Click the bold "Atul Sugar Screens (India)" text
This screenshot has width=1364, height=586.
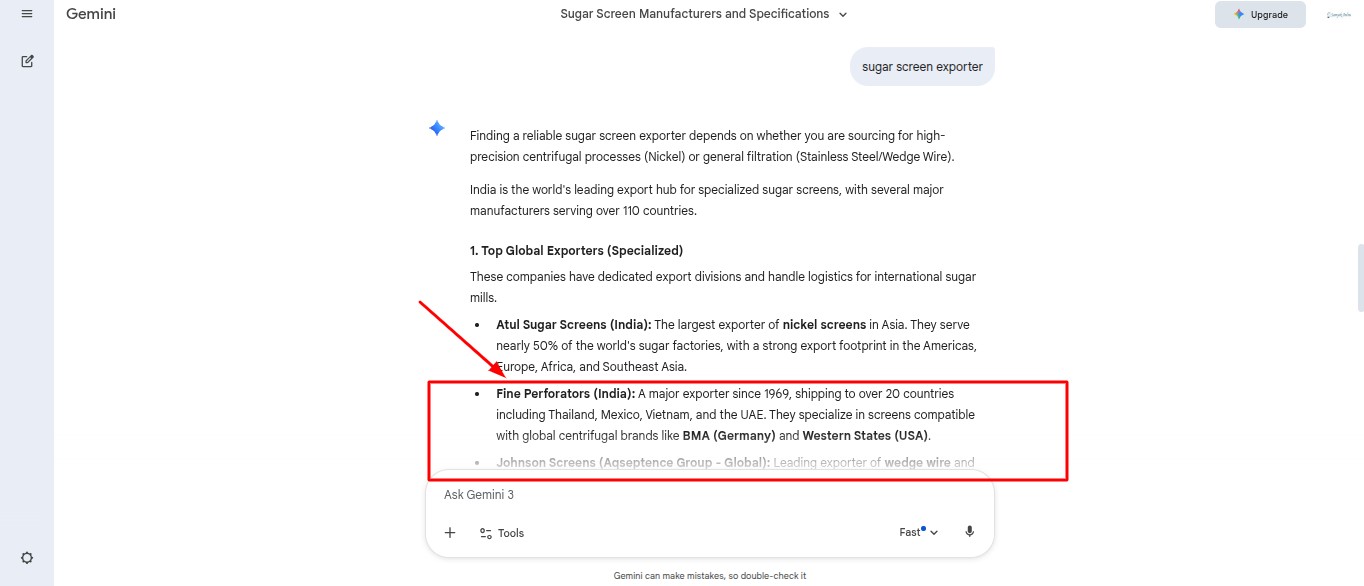point(574,325)
